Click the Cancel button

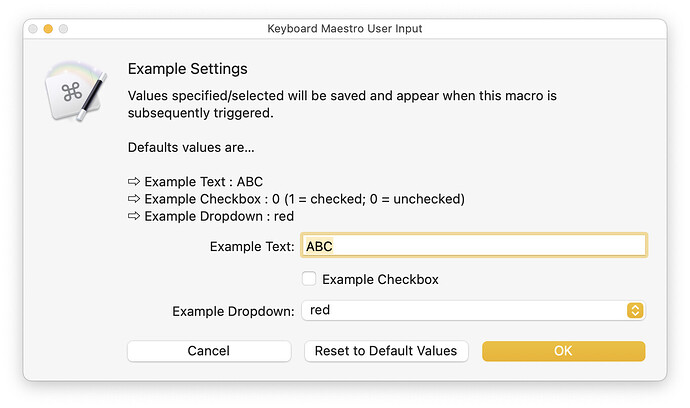tap(209, 351)
